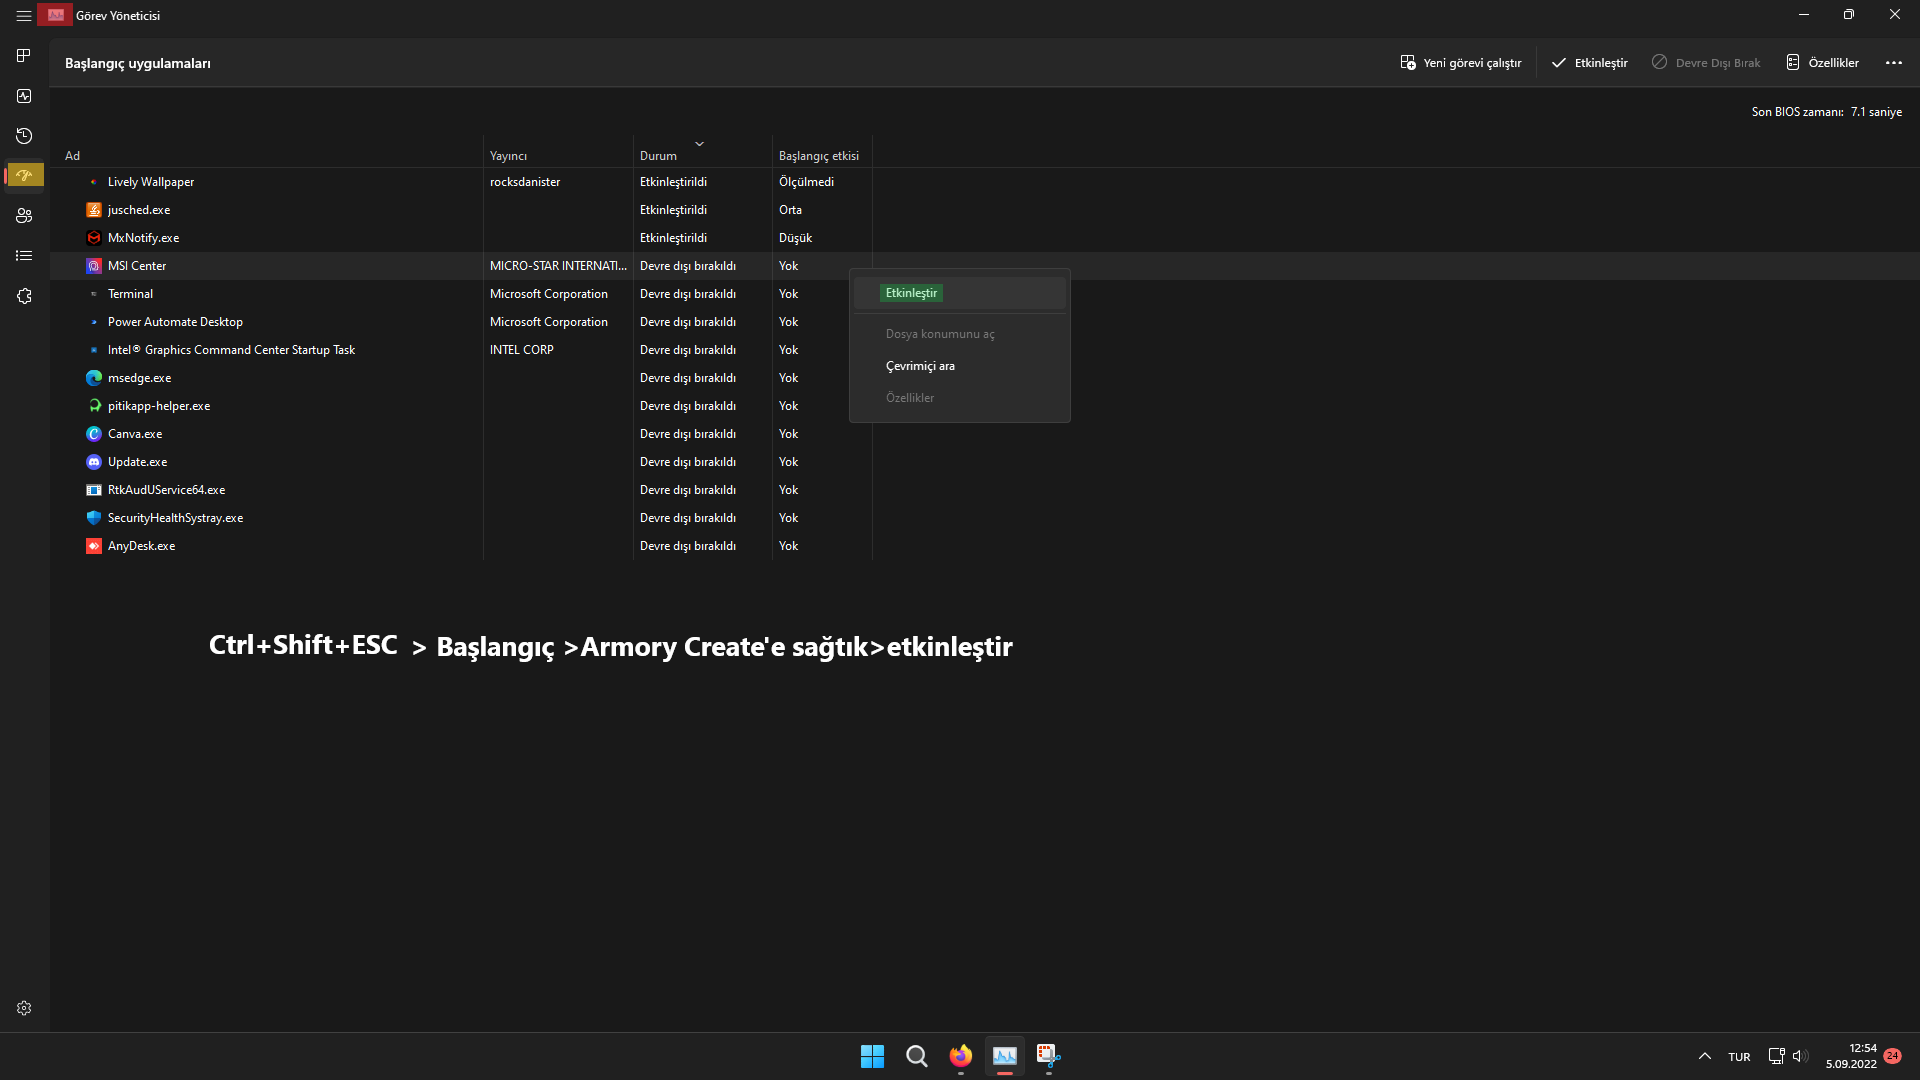Open the Processes page in sidebar

point(24,56)
